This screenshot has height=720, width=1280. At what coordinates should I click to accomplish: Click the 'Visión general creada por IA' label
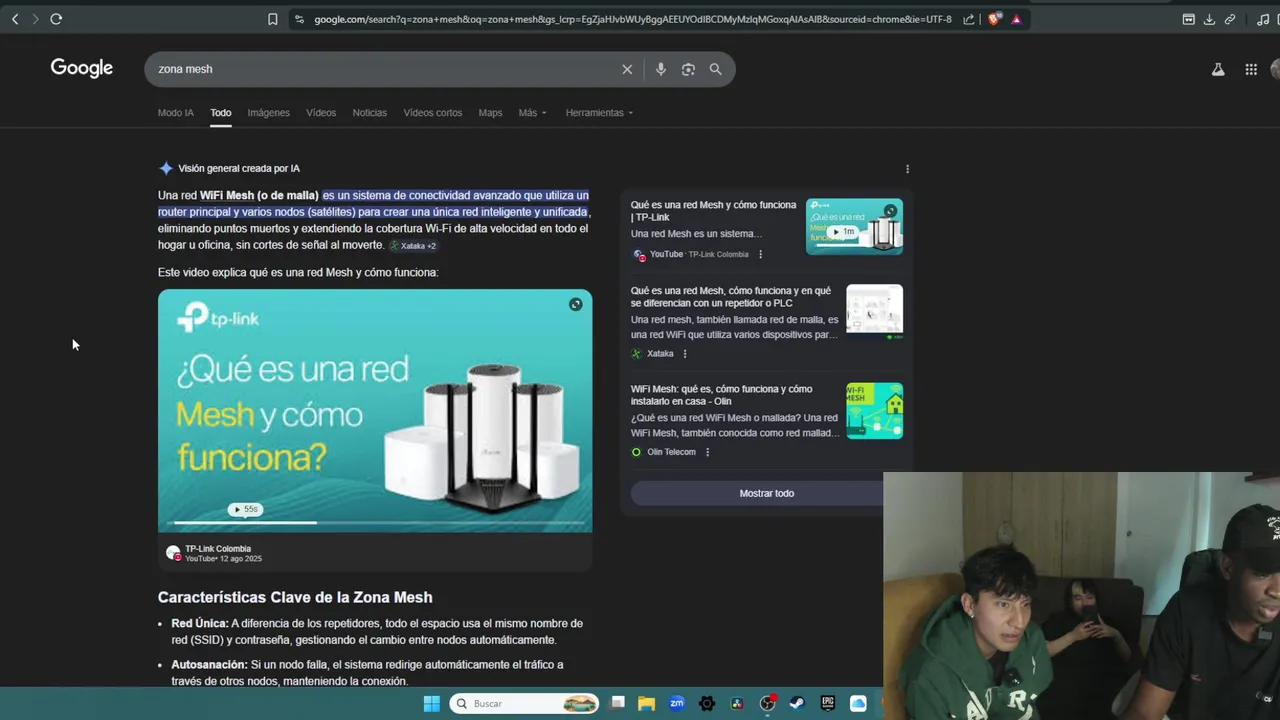[239, 169]
